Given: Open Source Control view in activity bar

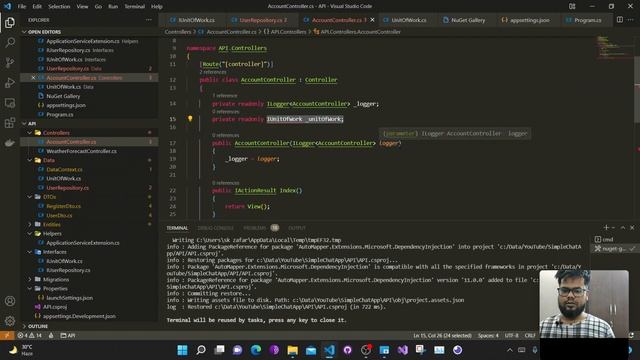Looking at the screenshot, I should point(10,62).
